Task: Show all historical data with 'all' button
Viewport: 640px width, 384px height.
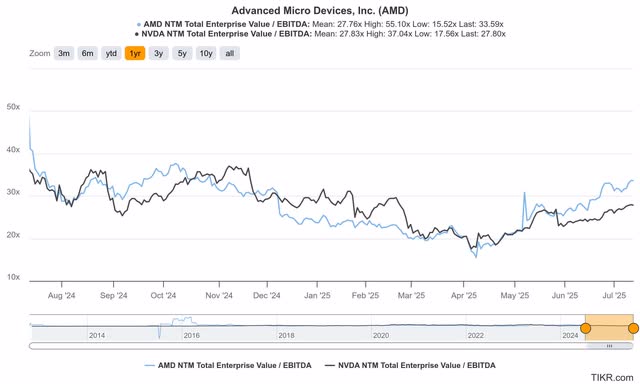Action: [230, 53]
